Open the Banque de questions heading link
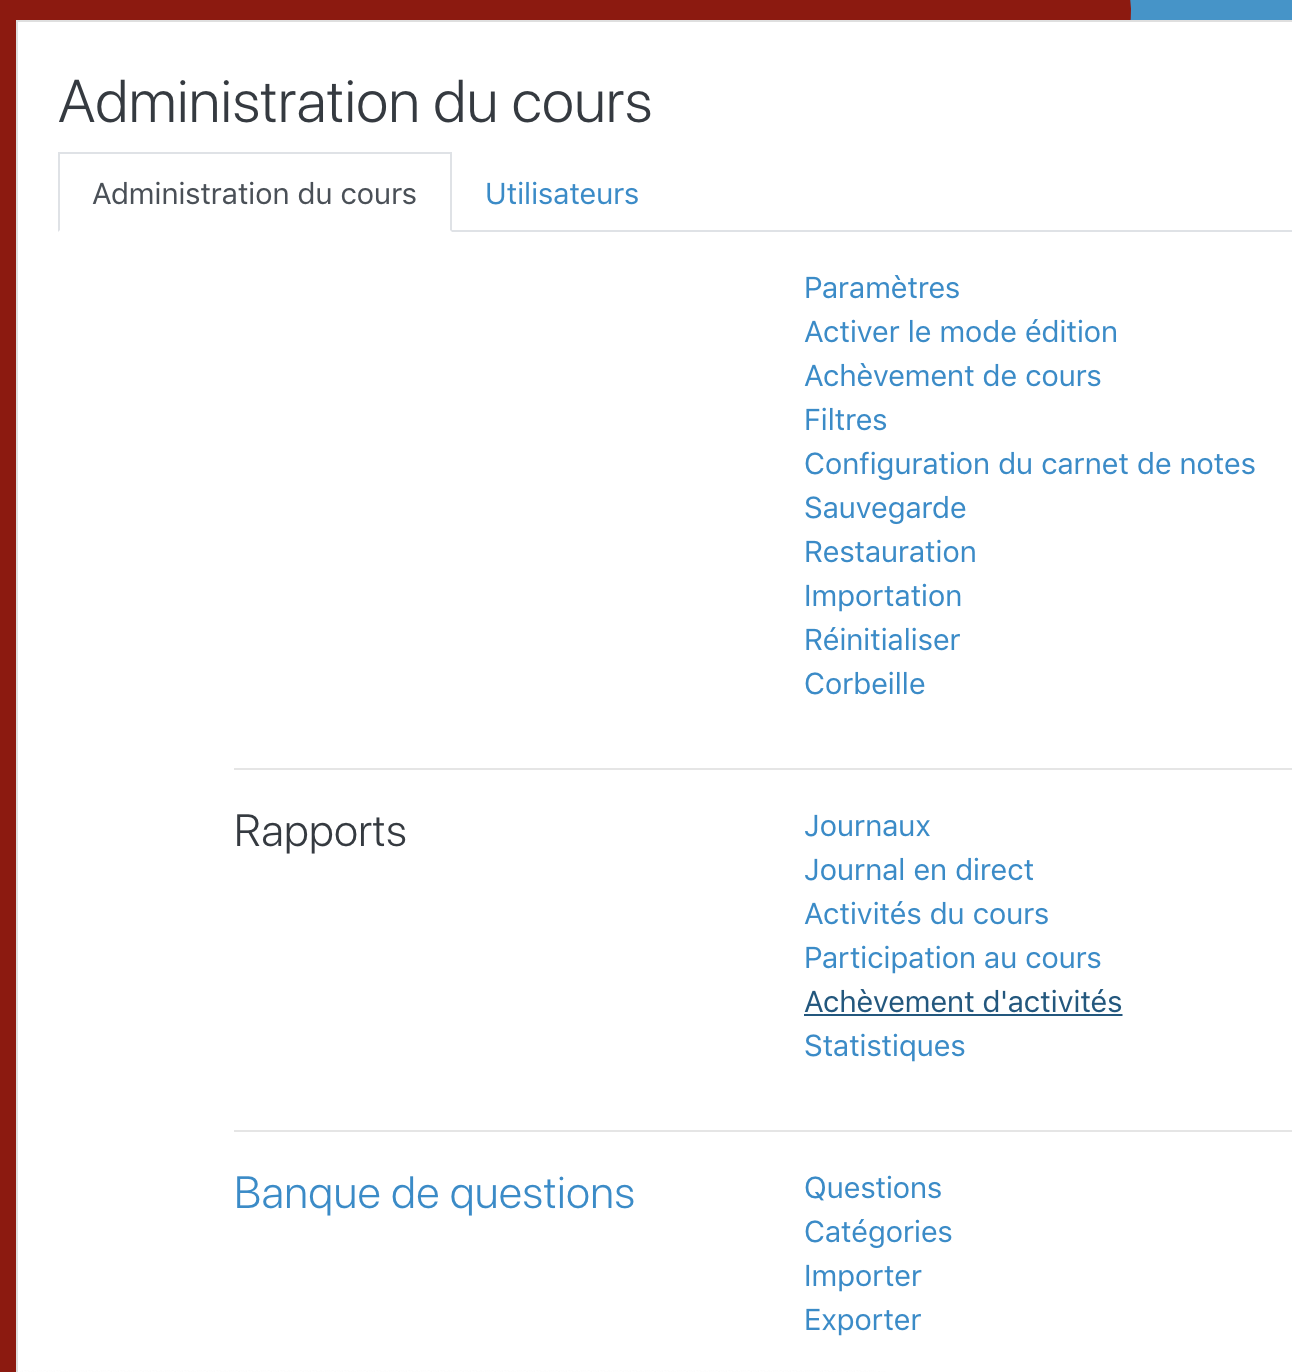The height and width of the screenshot is (1372, 1292). pyautogui.click(x=434, y=1193)
